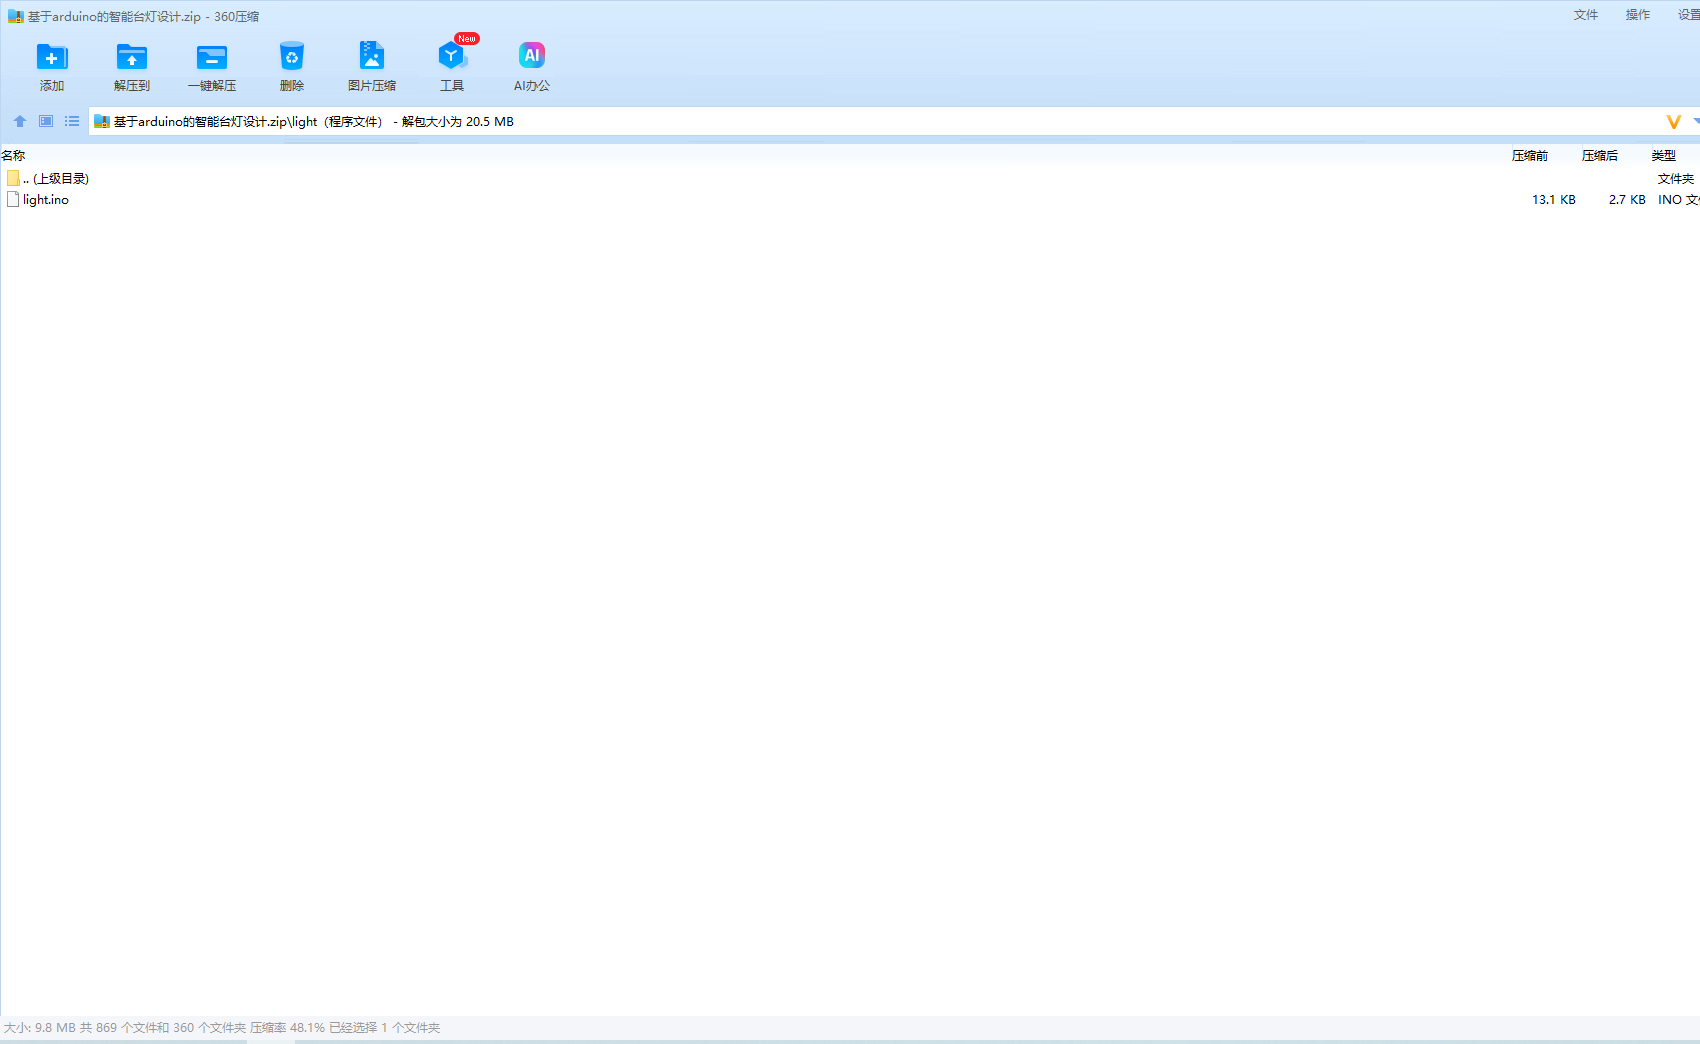Go up one level with the arrow icon

(20, 121)
